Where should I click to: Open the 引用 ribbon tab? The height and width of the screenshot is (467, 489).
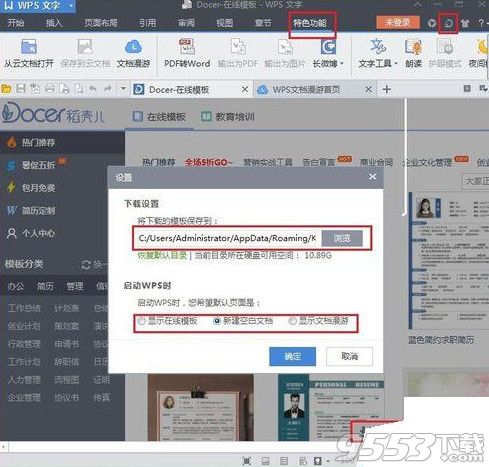tap(148, 23)
